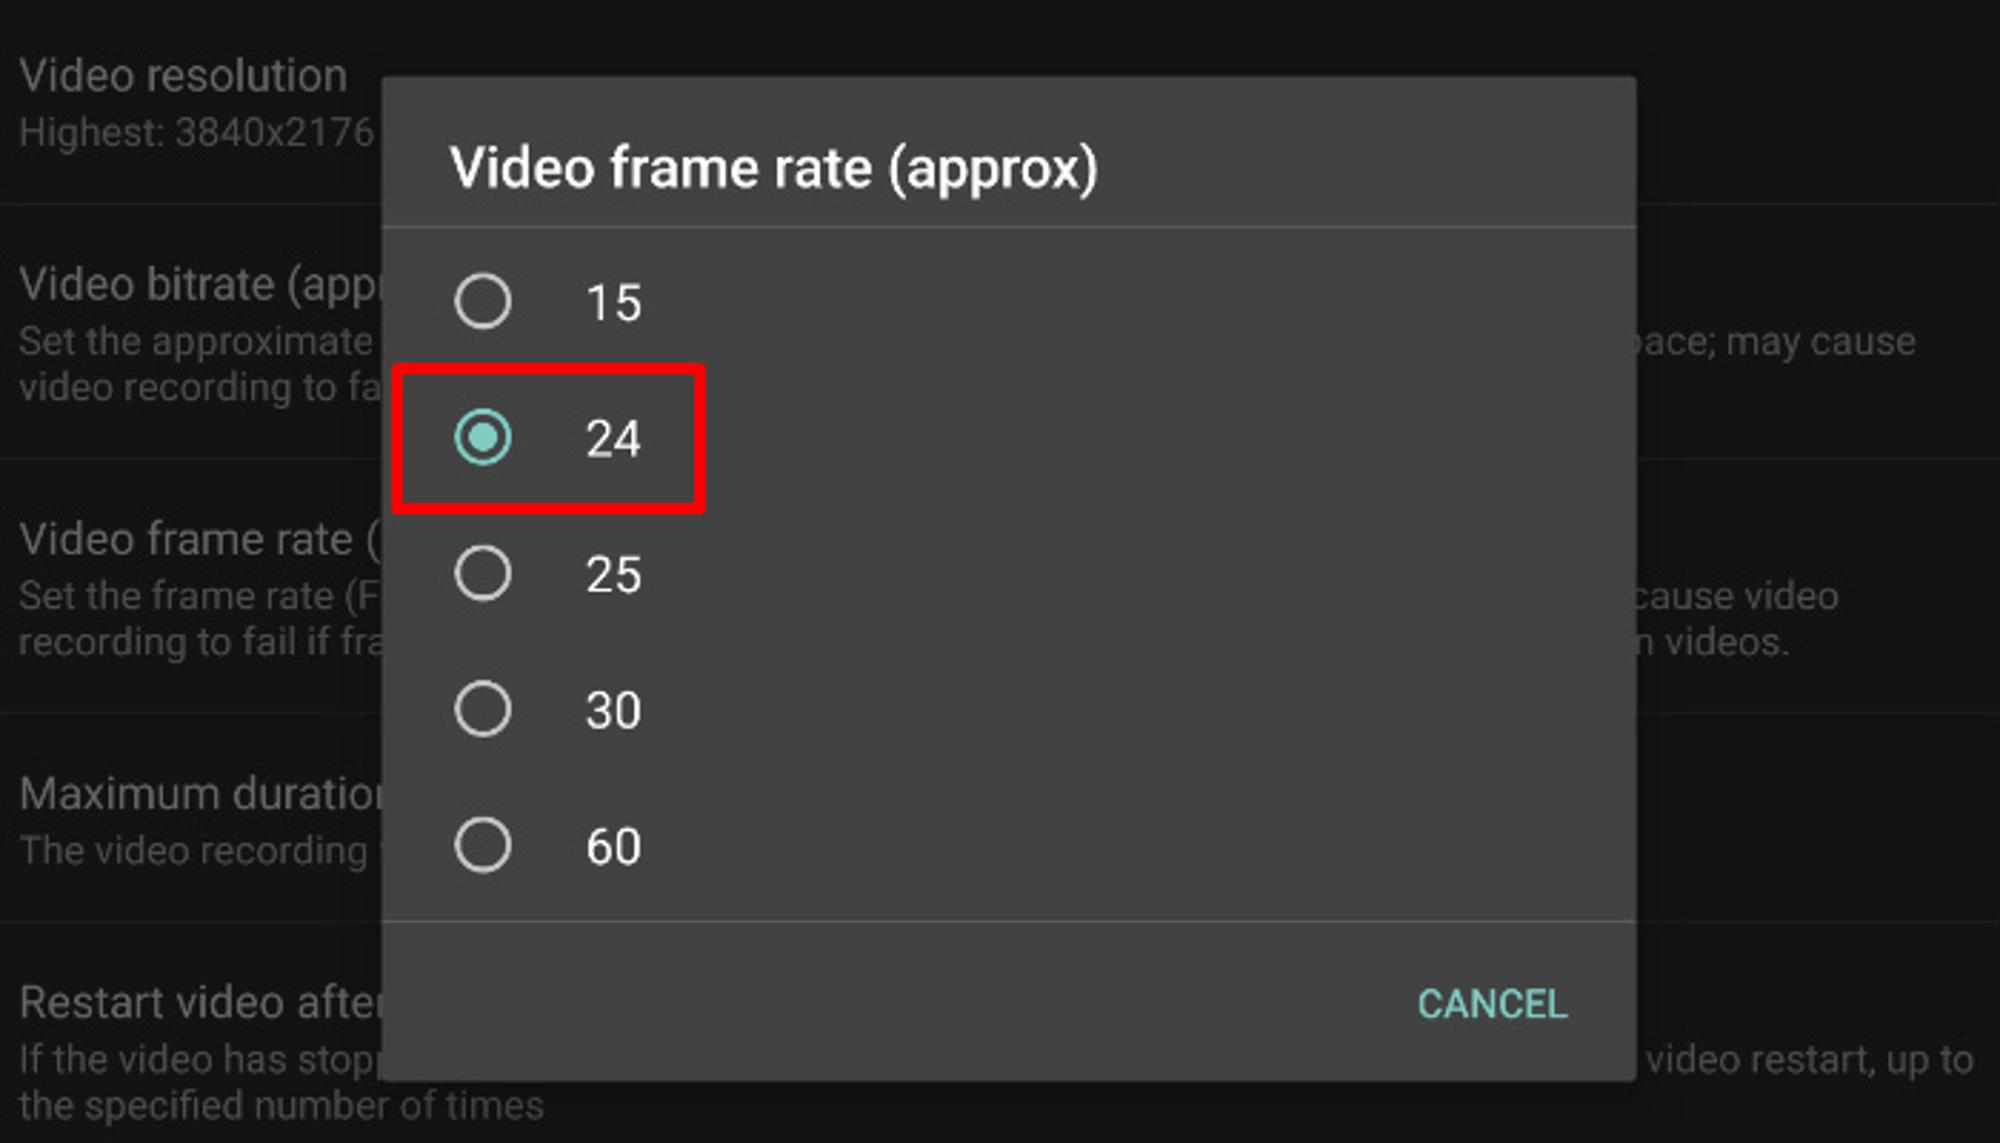The width and height of the screenshot is (2000, 1143).
Task: Choose the 25 frame rate radio button
Action: 483,573
